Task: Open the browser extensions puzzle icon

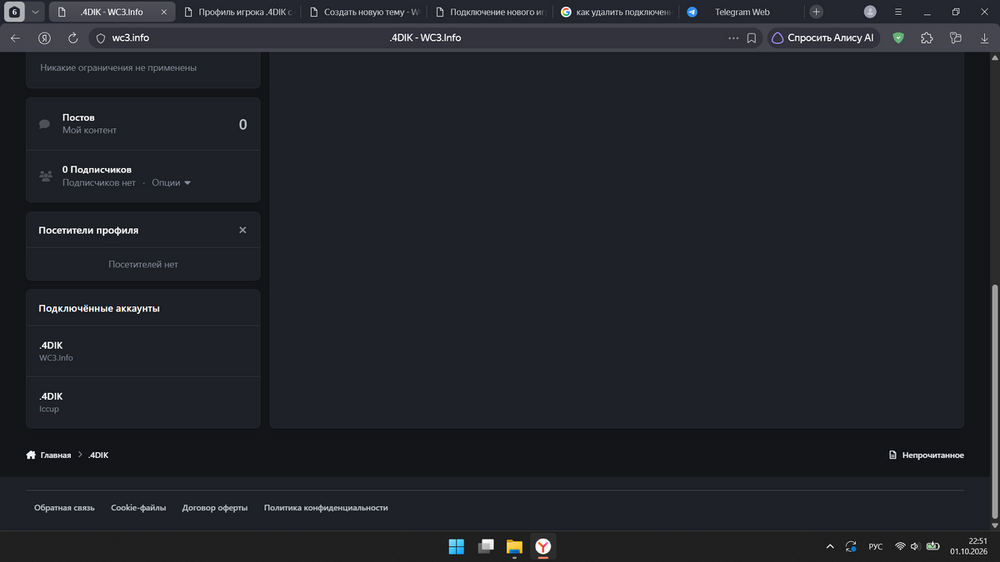Action: [x=927, y=38]
